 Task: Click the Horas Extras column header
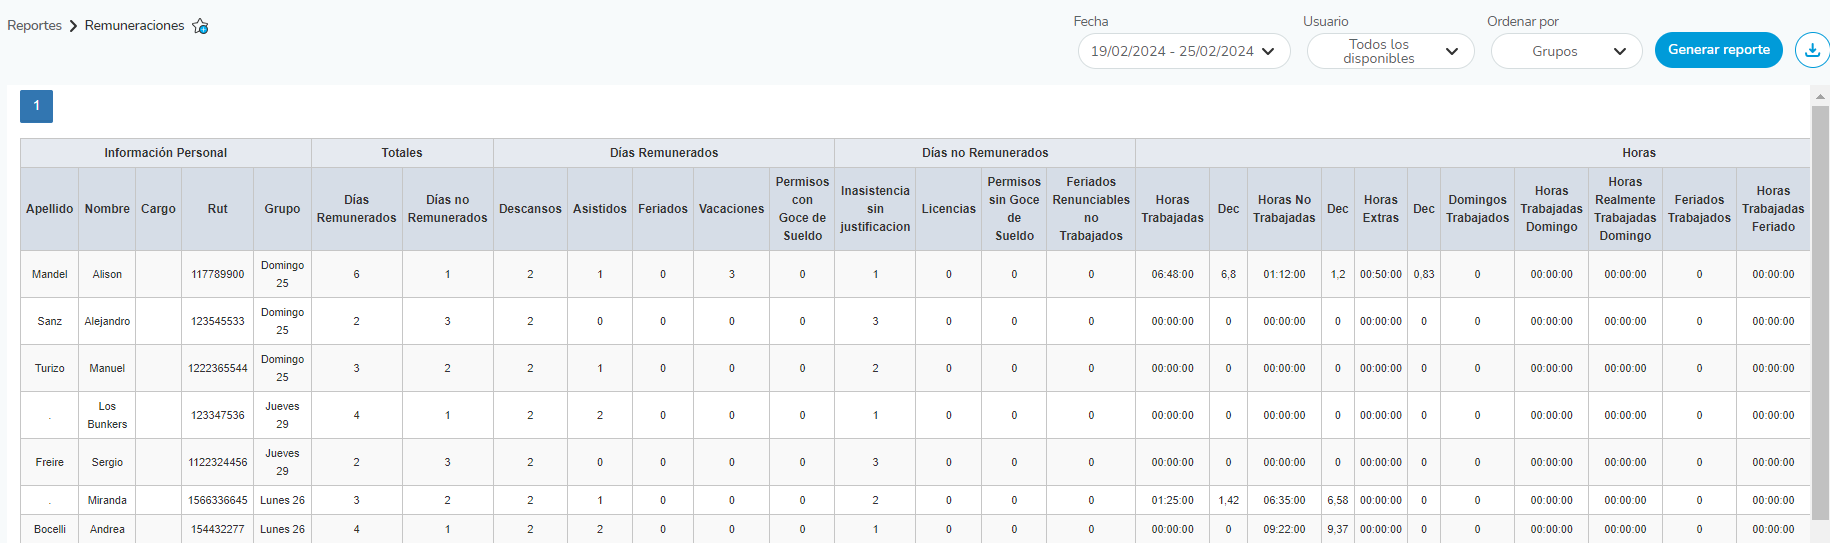pos(1380,209)
